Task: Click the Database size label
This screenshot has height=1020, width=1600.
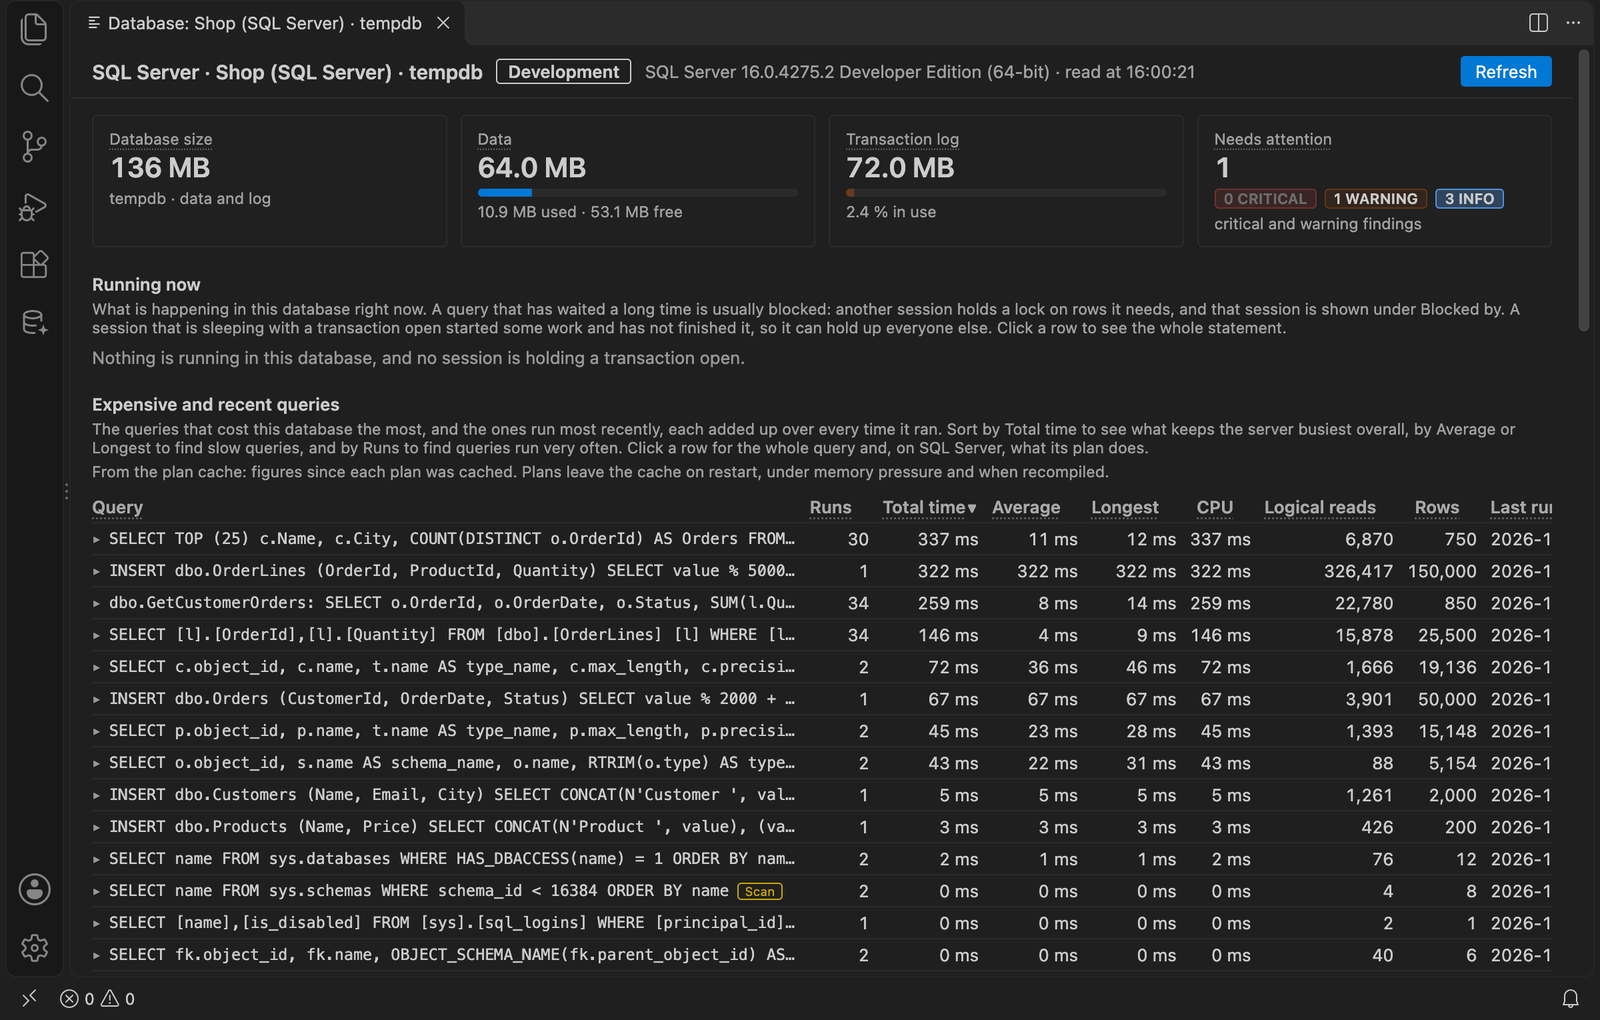Action: tap(160, 139)
